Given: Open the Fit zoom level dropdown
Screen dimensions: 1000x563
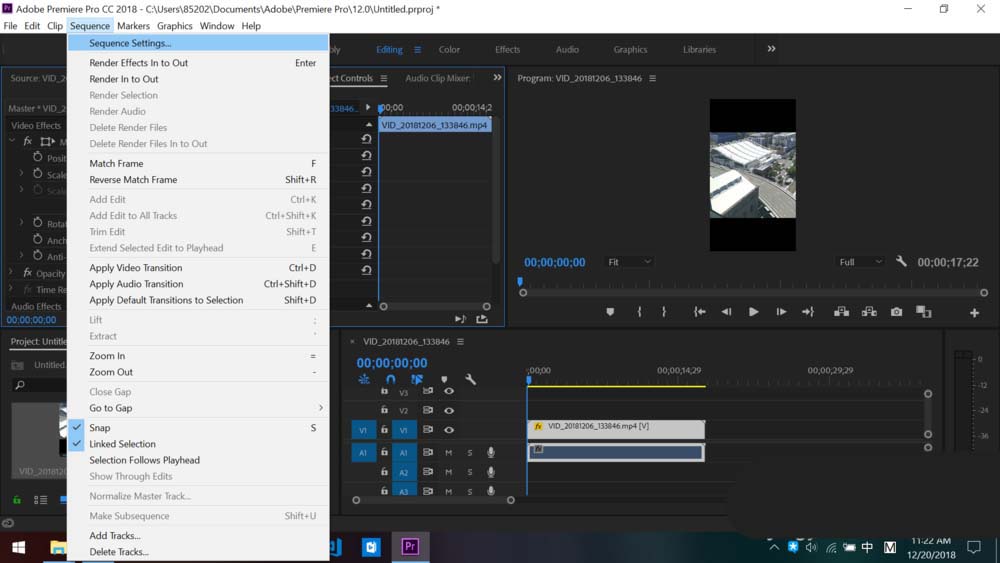Looking at the screenshot, I should click(x=629, y=262).
